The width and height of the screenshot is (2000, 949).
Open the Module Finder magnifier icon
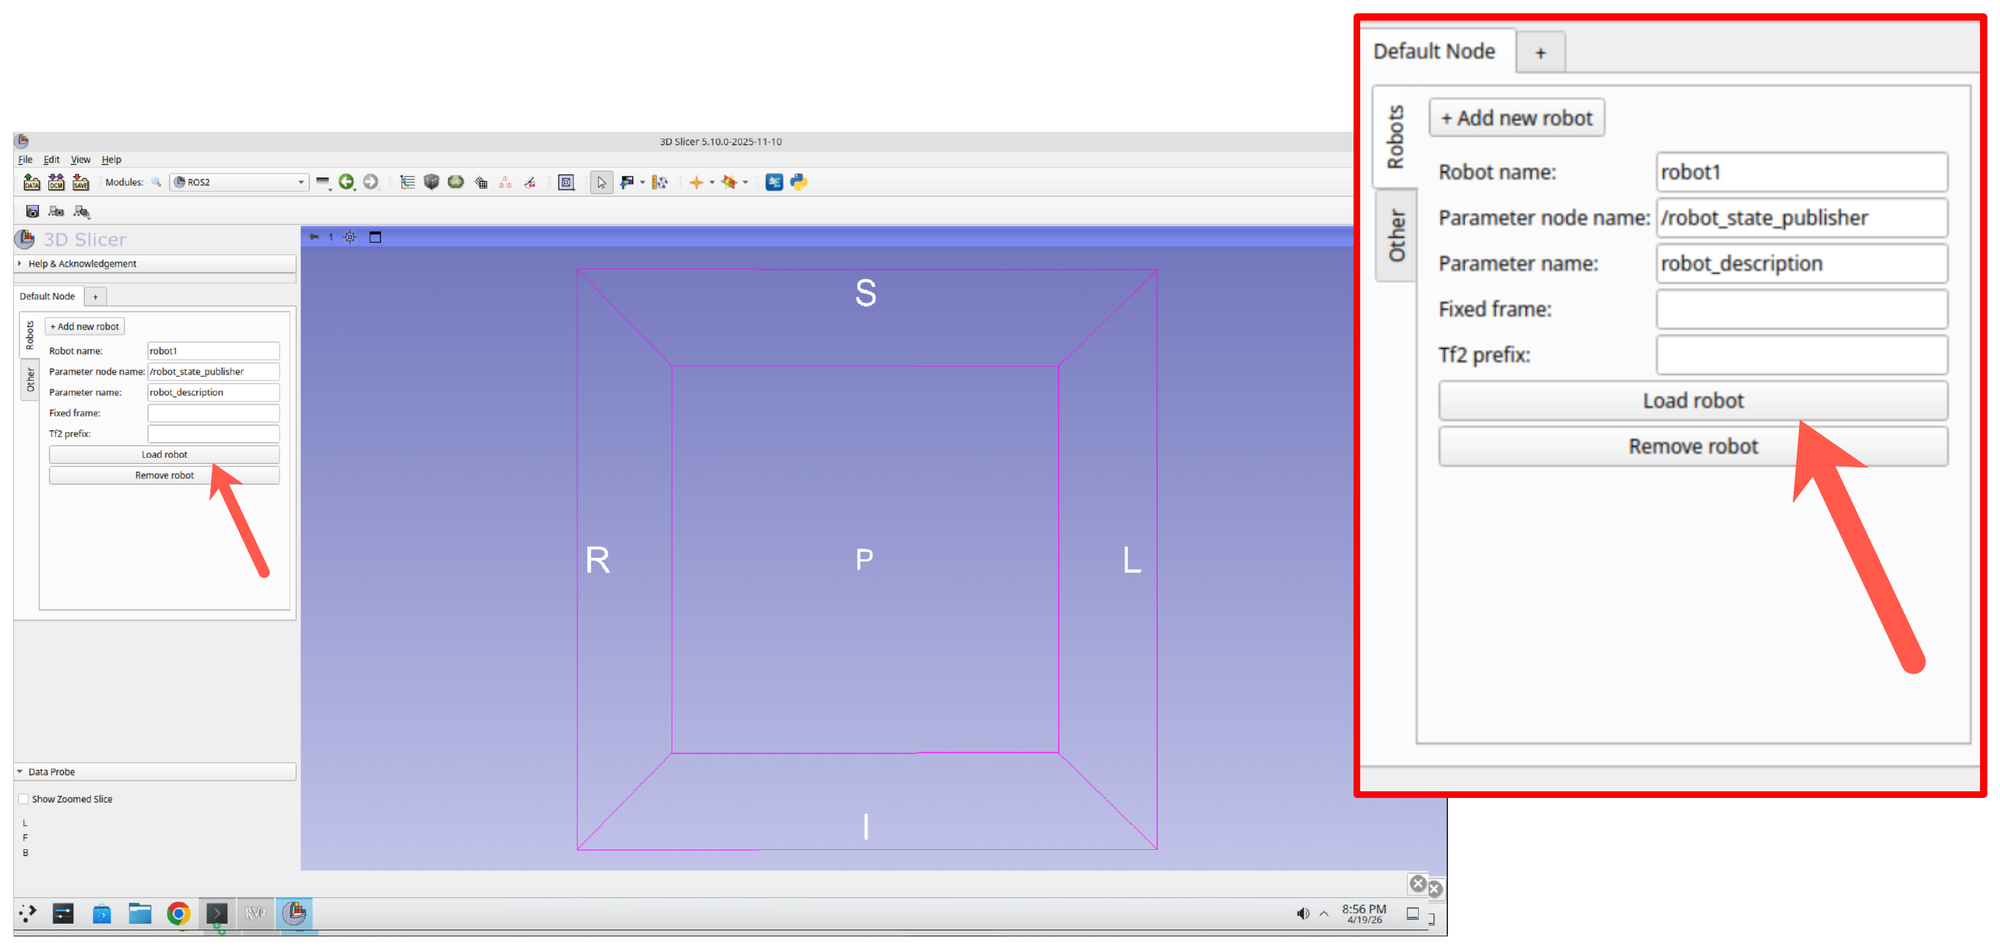(156, 183)
